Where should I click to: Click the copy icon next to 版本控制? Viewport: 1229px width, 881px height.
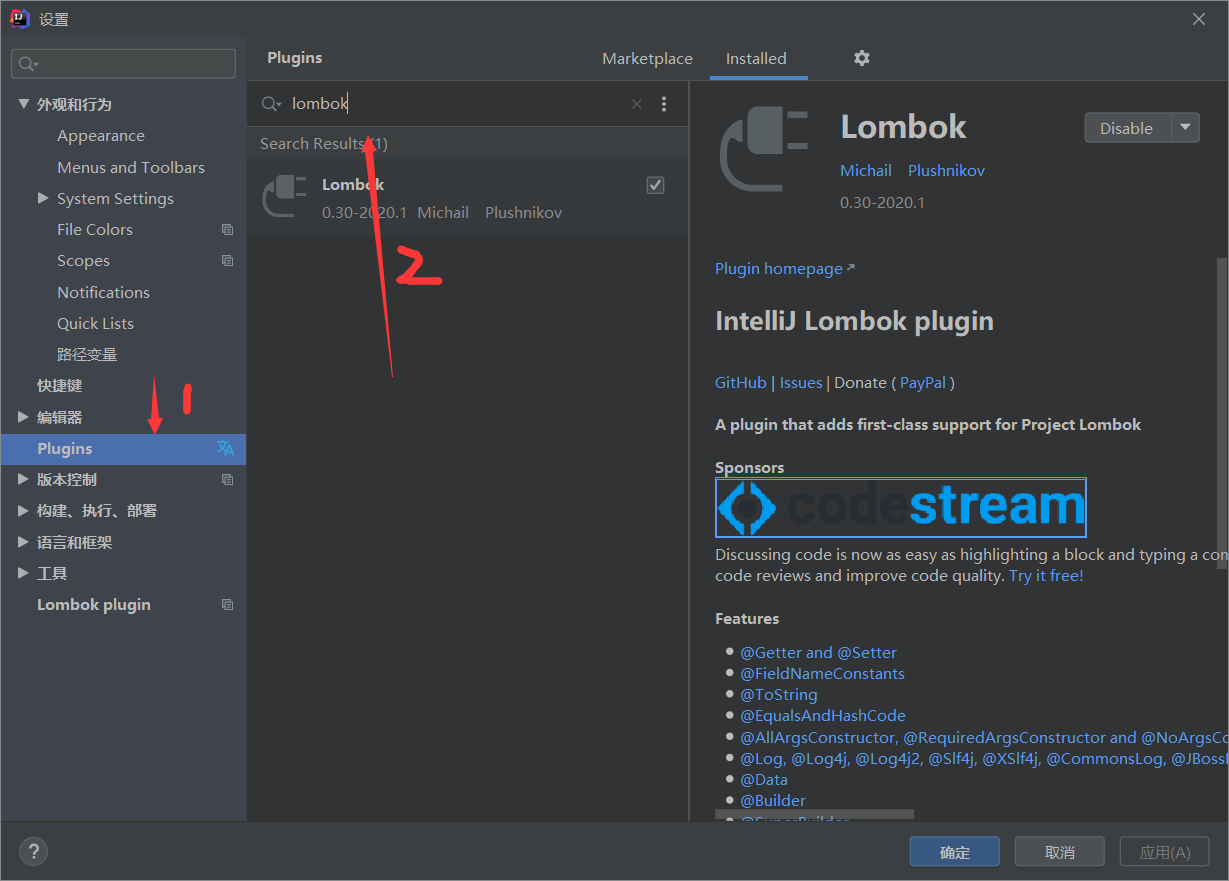point(227,480)
